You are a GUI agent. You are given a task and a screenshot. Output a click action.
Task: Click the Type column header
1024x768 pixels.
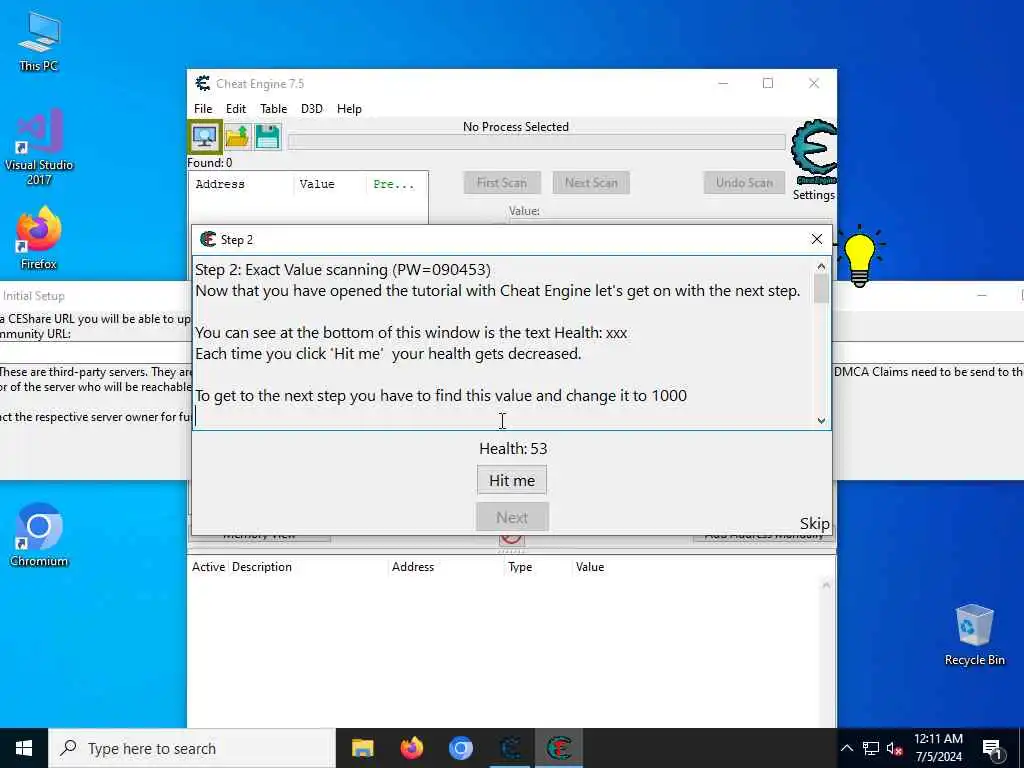tap(520, 567)
